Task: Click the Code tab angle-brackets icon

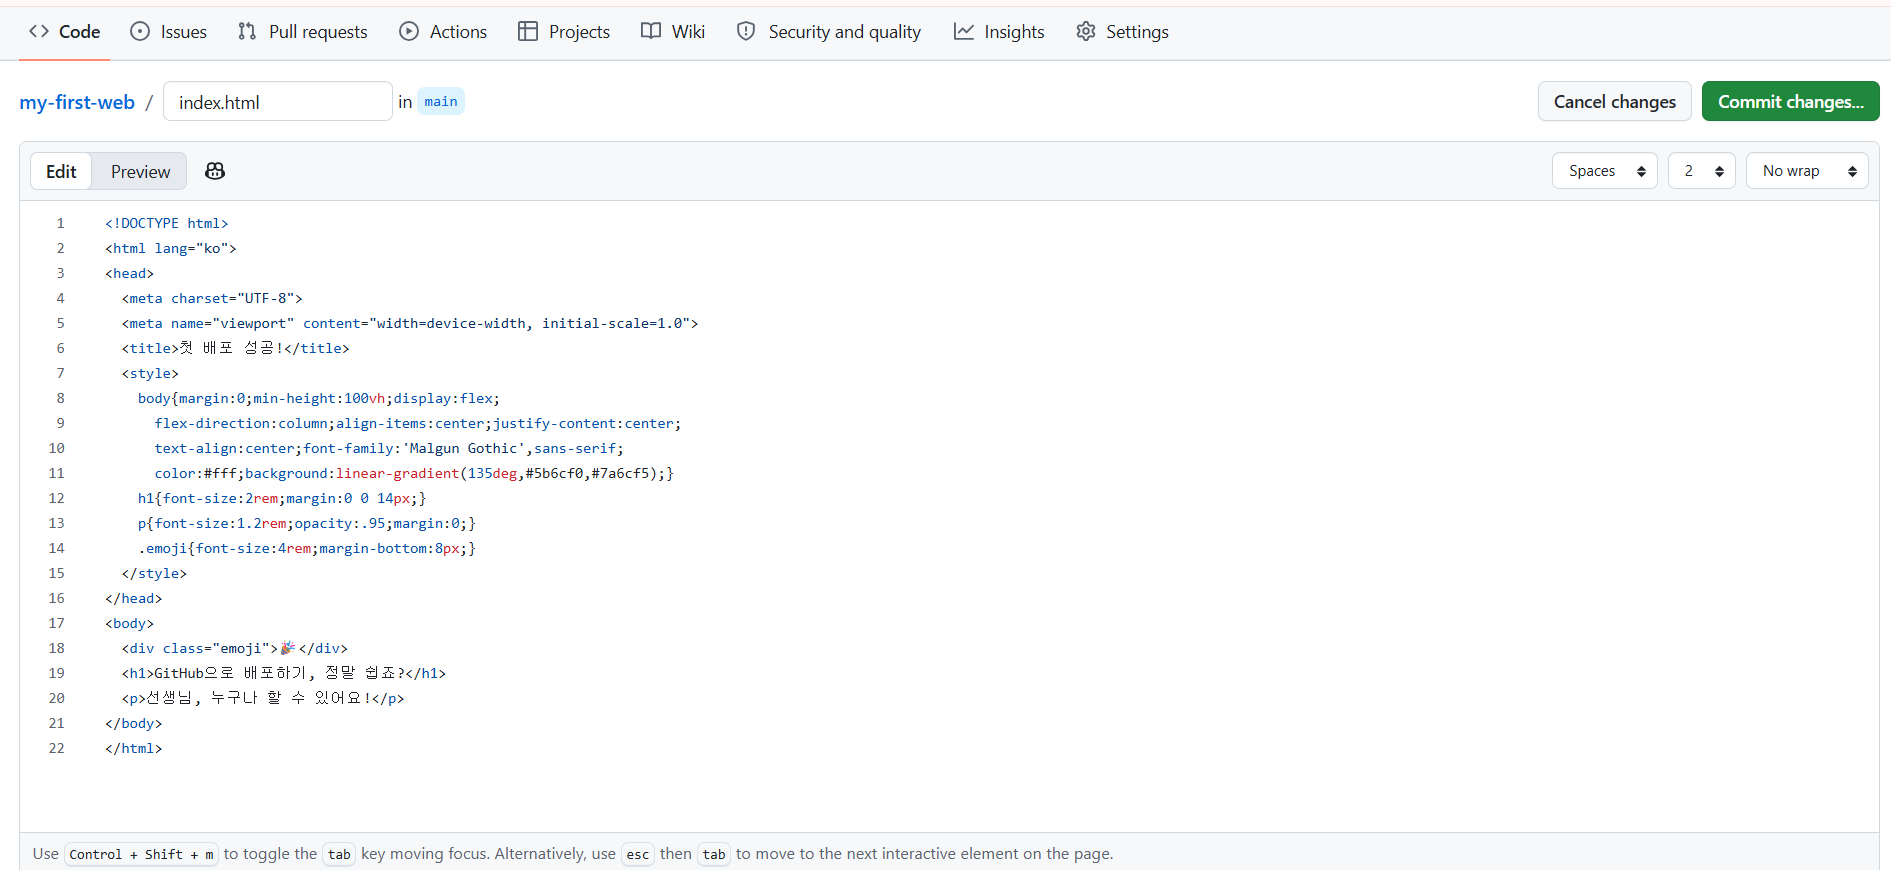Action: 39,31
